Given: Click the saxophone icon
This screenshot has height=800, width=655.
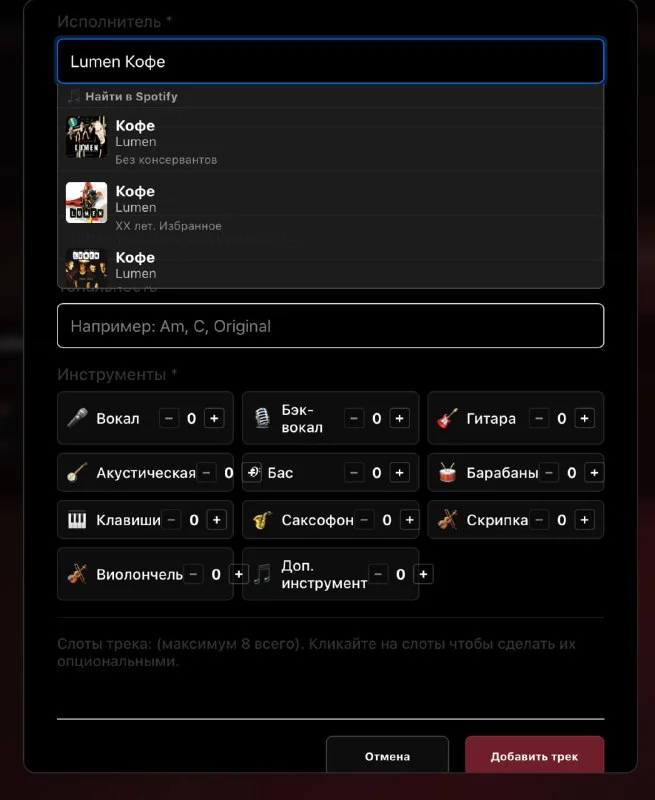Looking at the screenshot, I should (x=262, y=520).
